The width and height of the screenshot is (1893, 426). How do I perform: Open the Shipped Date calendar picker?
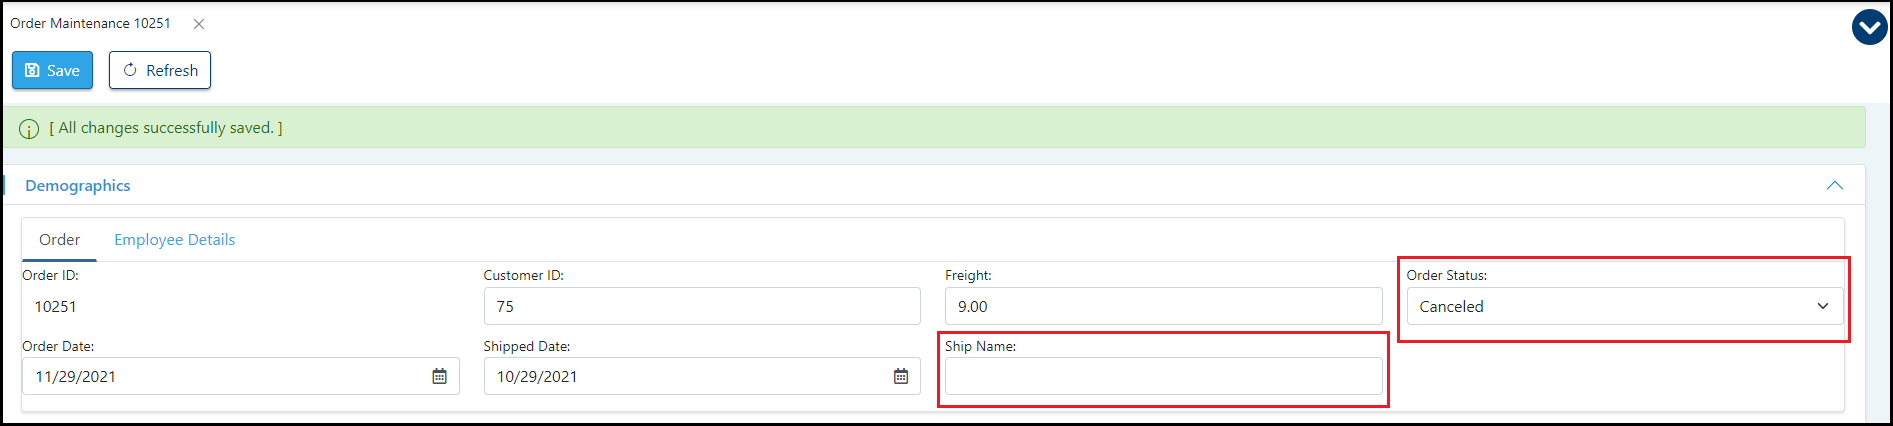901,376
